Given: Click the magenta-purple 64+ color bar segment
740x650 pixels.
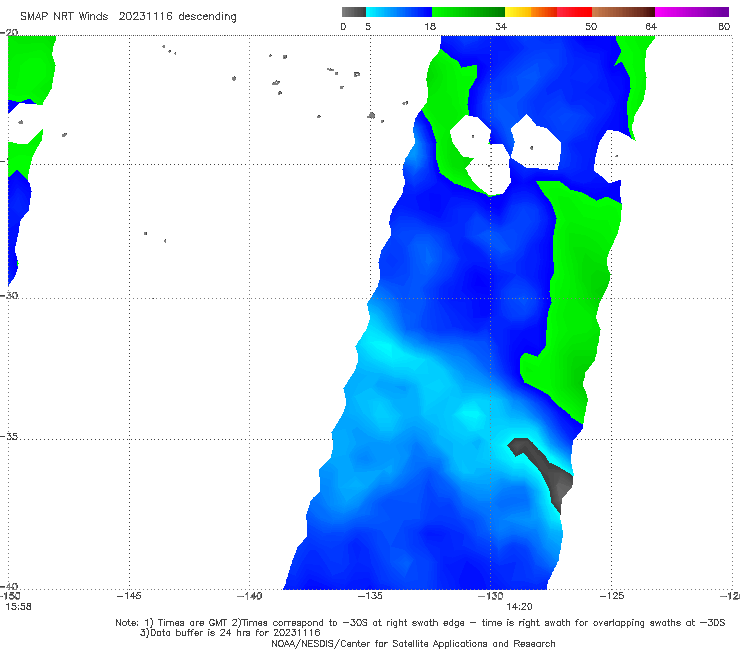Looking at the screenshot, I should point(692,12).
